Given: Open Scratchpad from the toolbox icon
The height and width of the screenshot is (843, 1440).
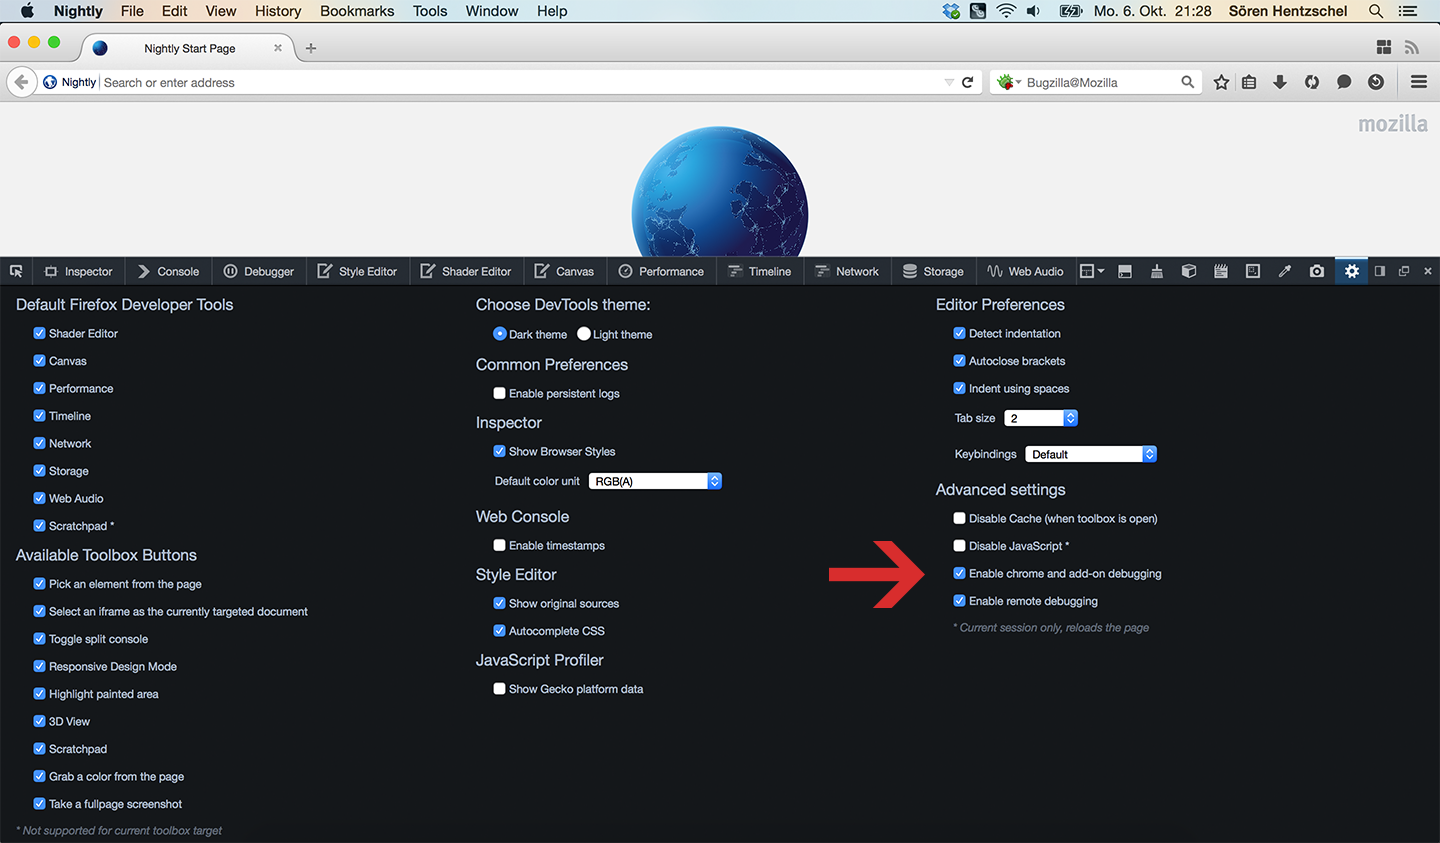Looking at the screenshot, I should click(x=1221, y=271).
